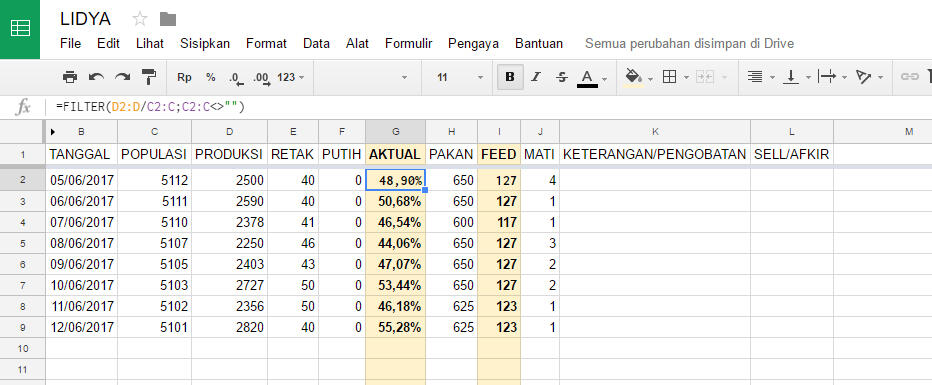Format as Rp currency
This screenshot has width=932, height=385.
(184, 77)
